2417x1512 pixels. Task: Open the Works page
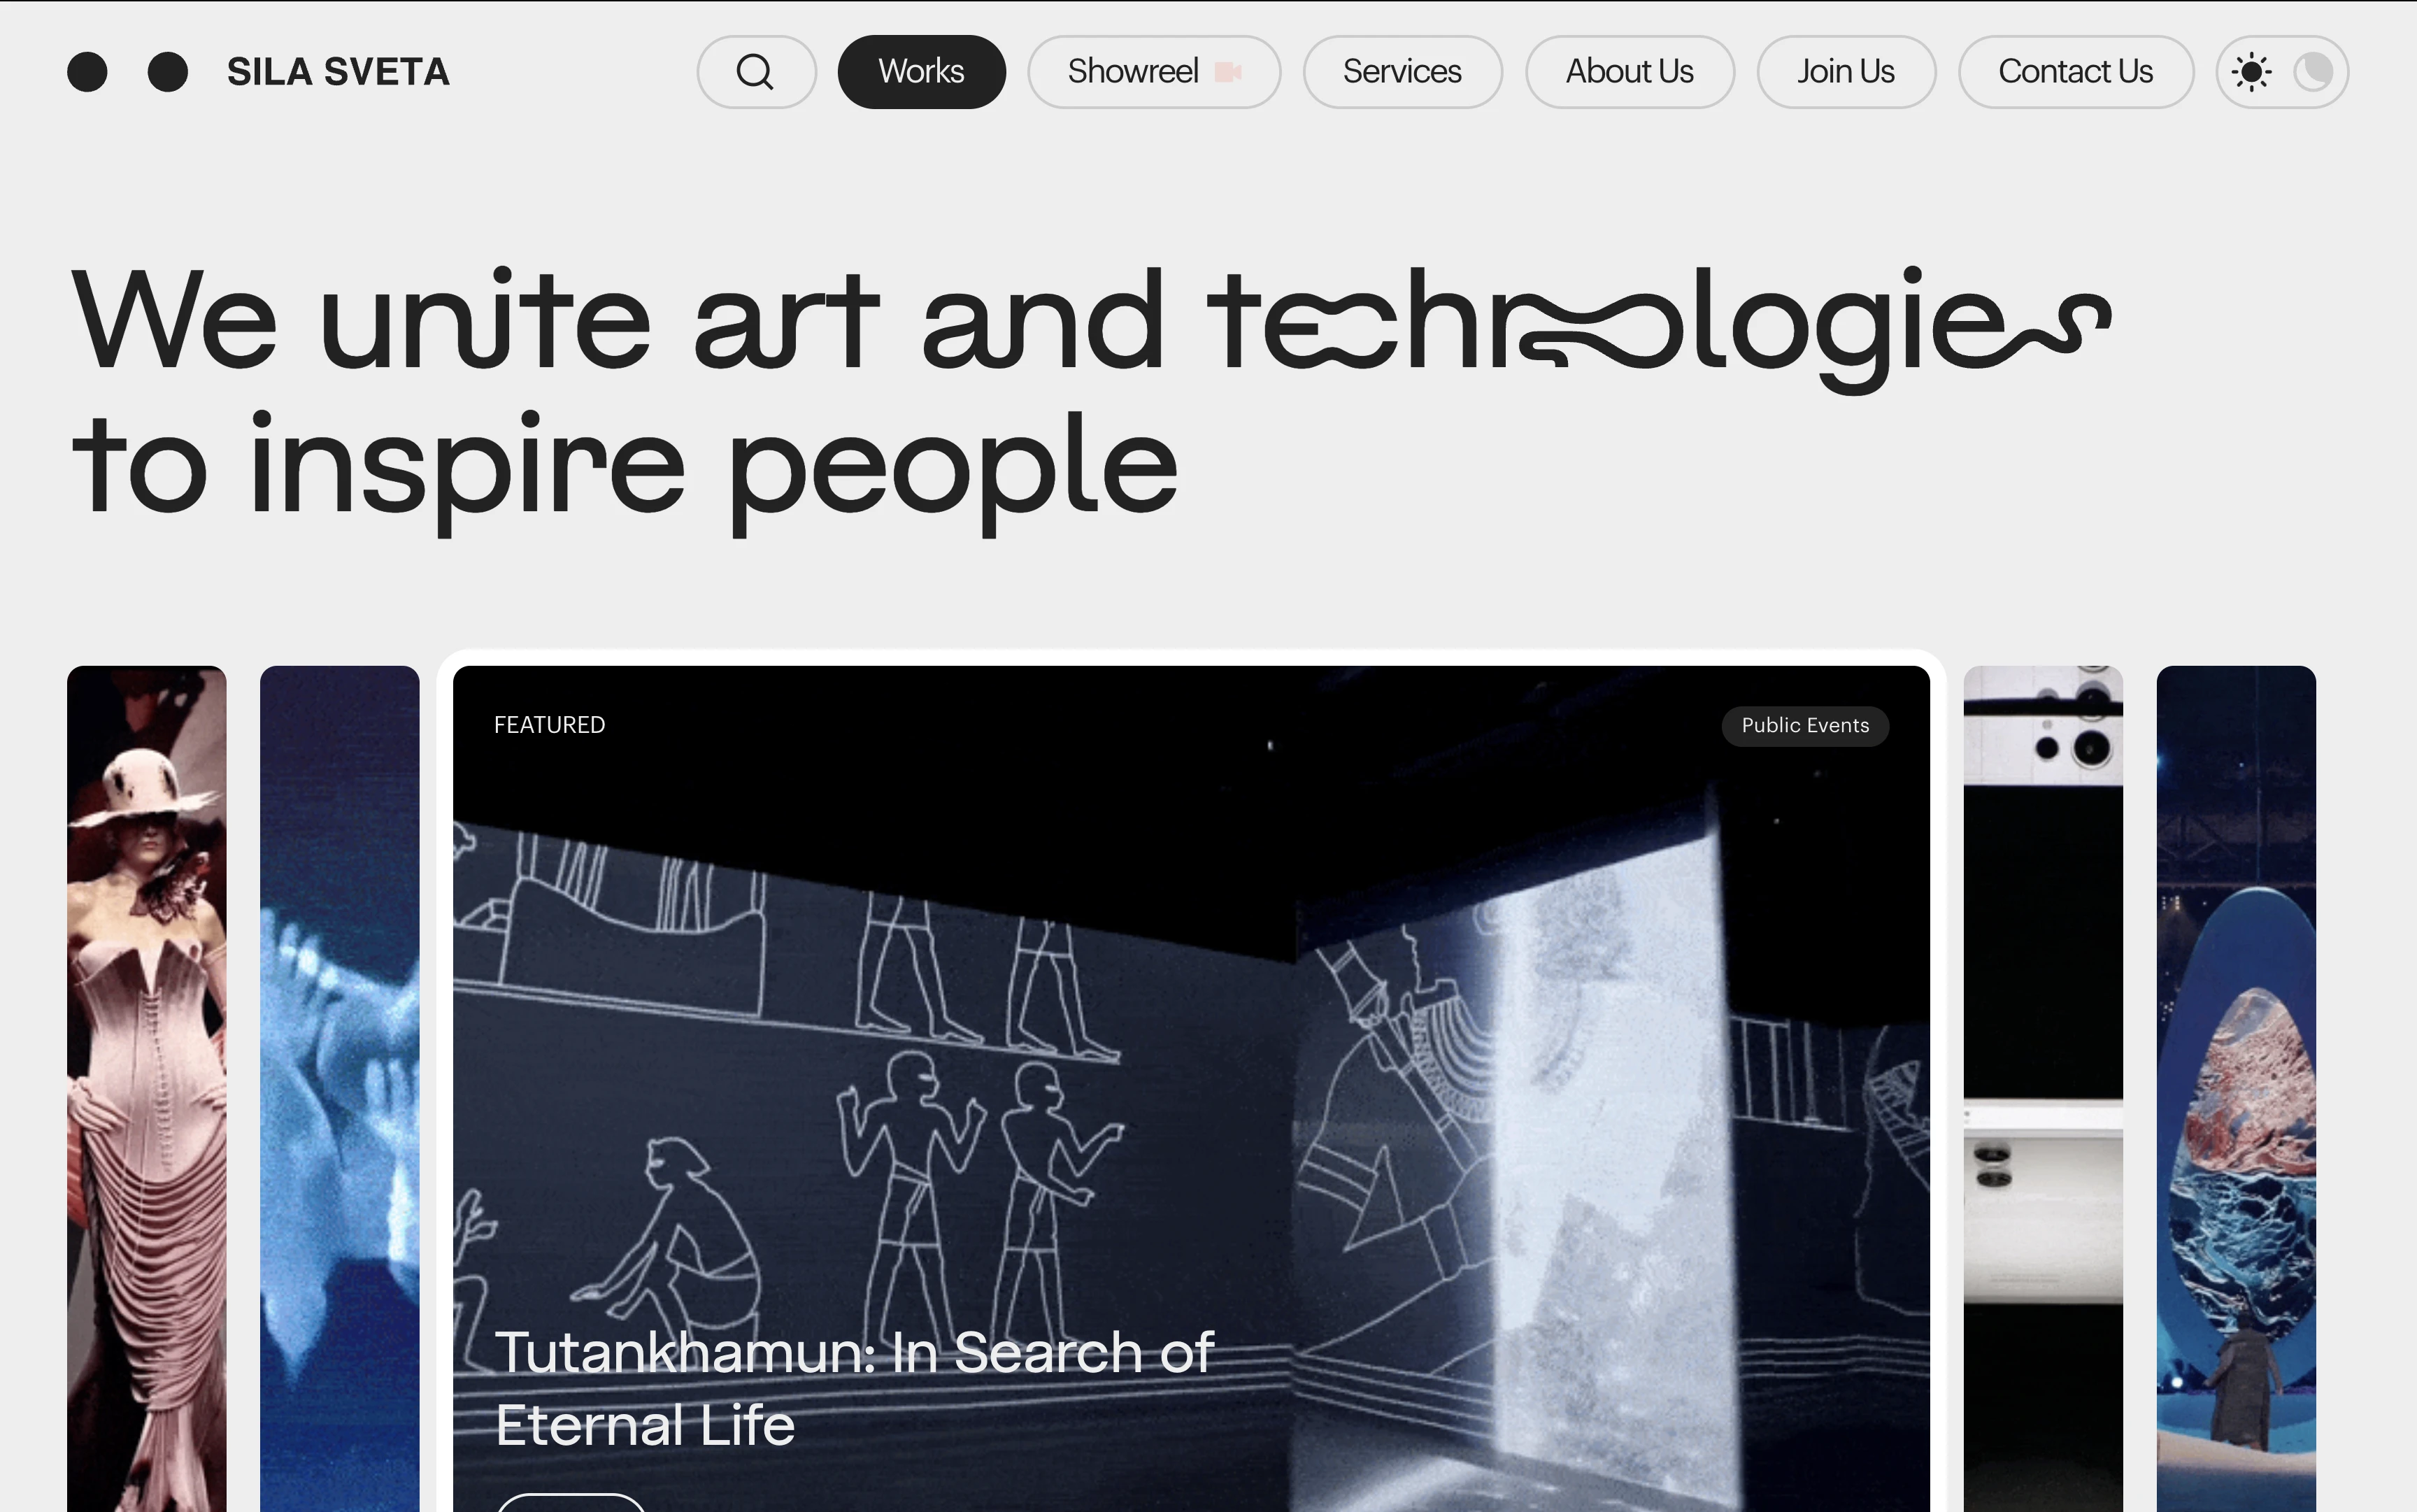[x=921, y=72]
